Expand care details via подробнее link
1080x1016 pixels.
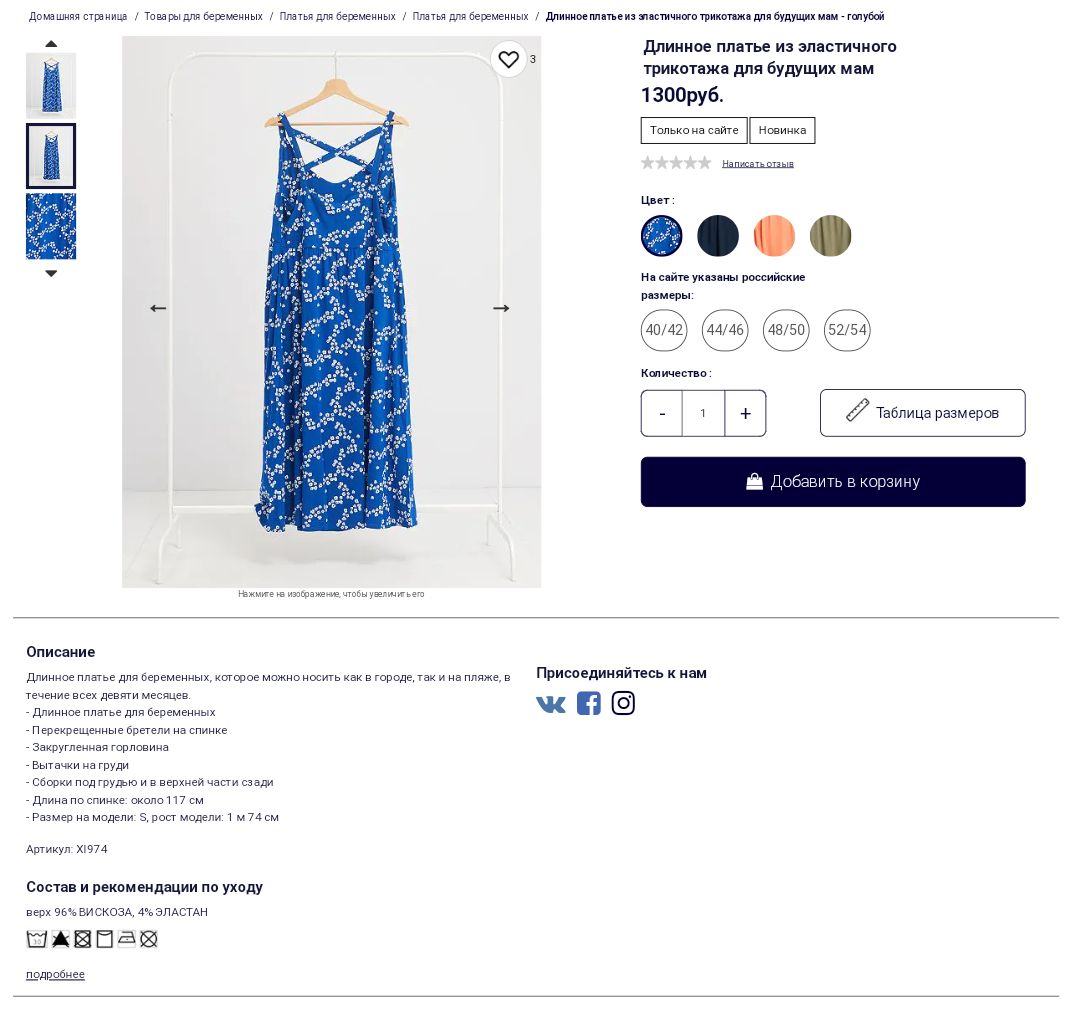coord(55,975)
